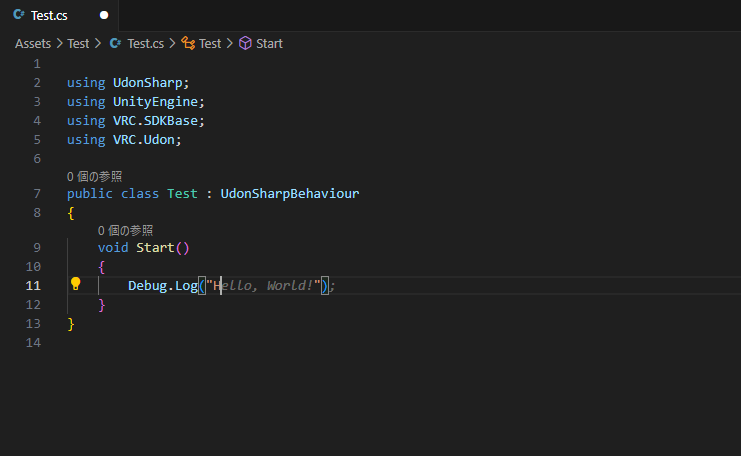Click the C# file icon in the breadcrumb
This screenshot has height=456, width=741.
click(116, 44)
